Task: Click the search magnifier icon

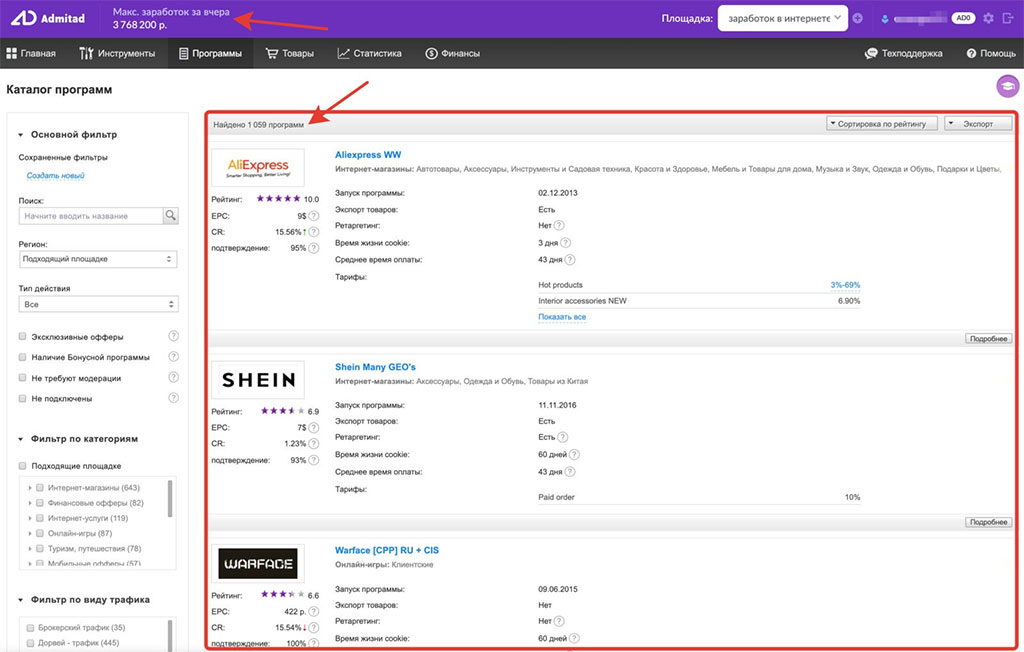Action: point(170,215)
